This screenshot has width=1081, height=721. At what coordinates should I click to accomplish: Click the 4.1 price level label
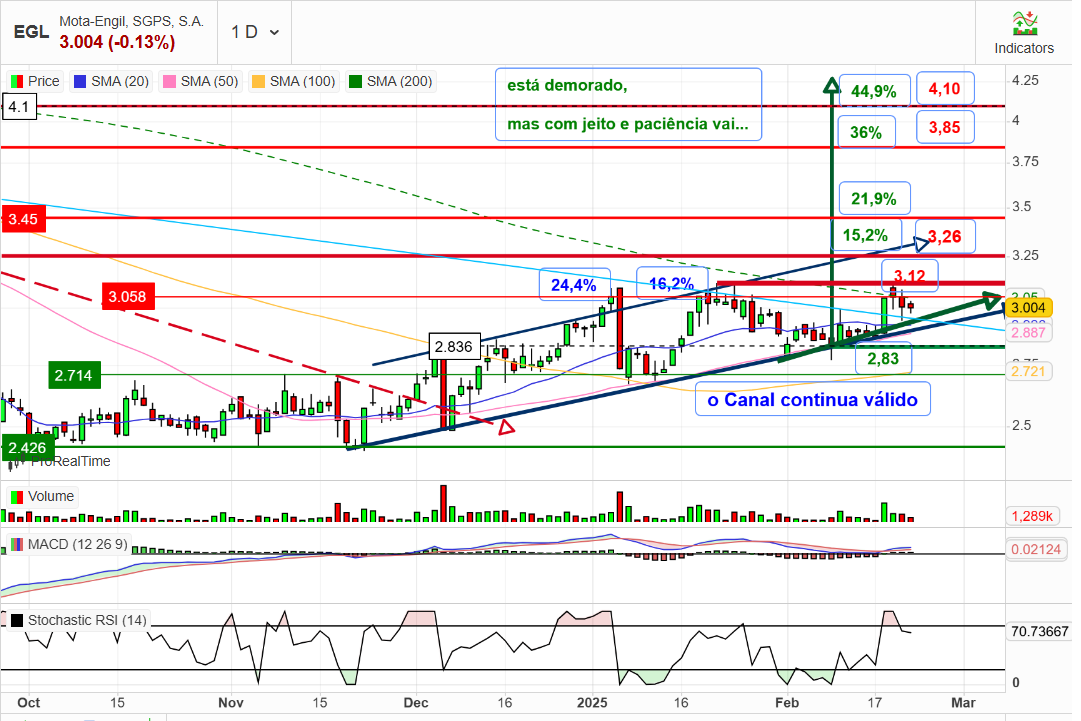[x=19, y=107]
